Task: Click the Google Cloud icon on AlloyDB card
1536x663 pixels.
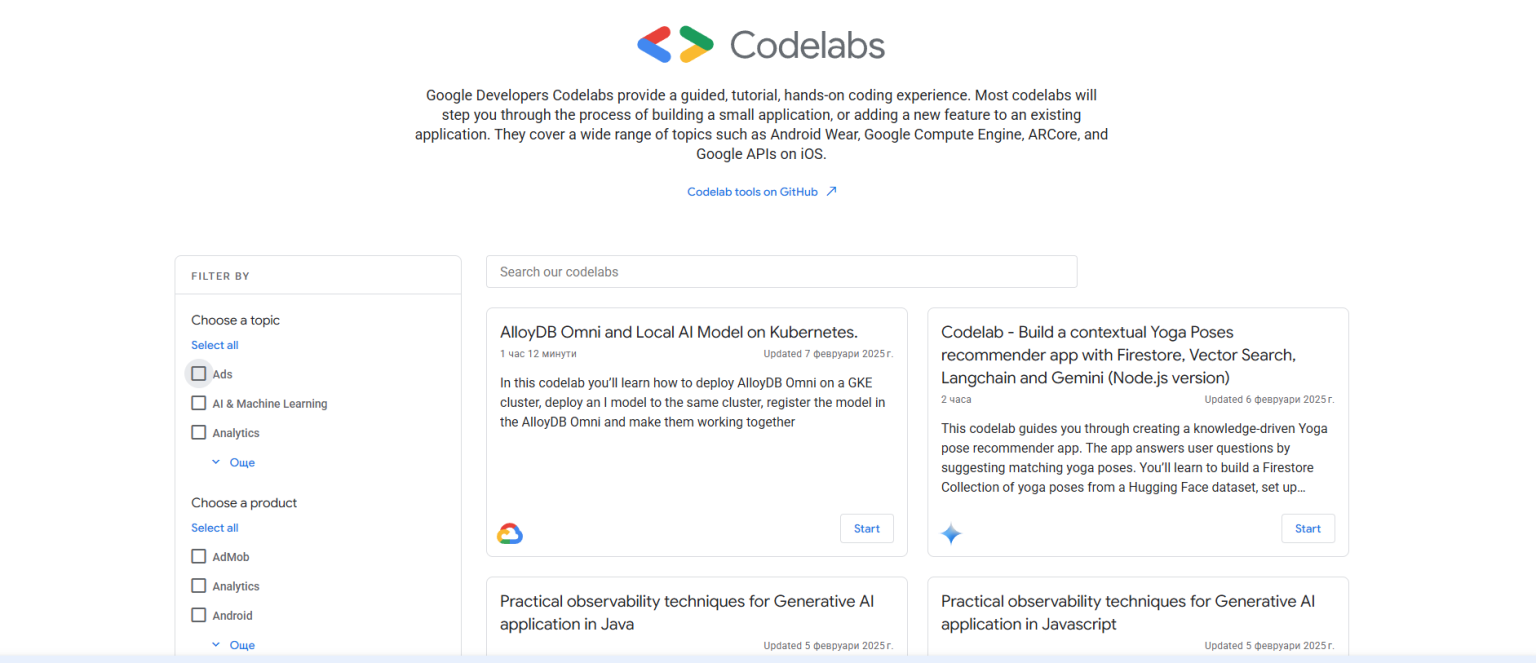Action: click(x=510, y=534)
